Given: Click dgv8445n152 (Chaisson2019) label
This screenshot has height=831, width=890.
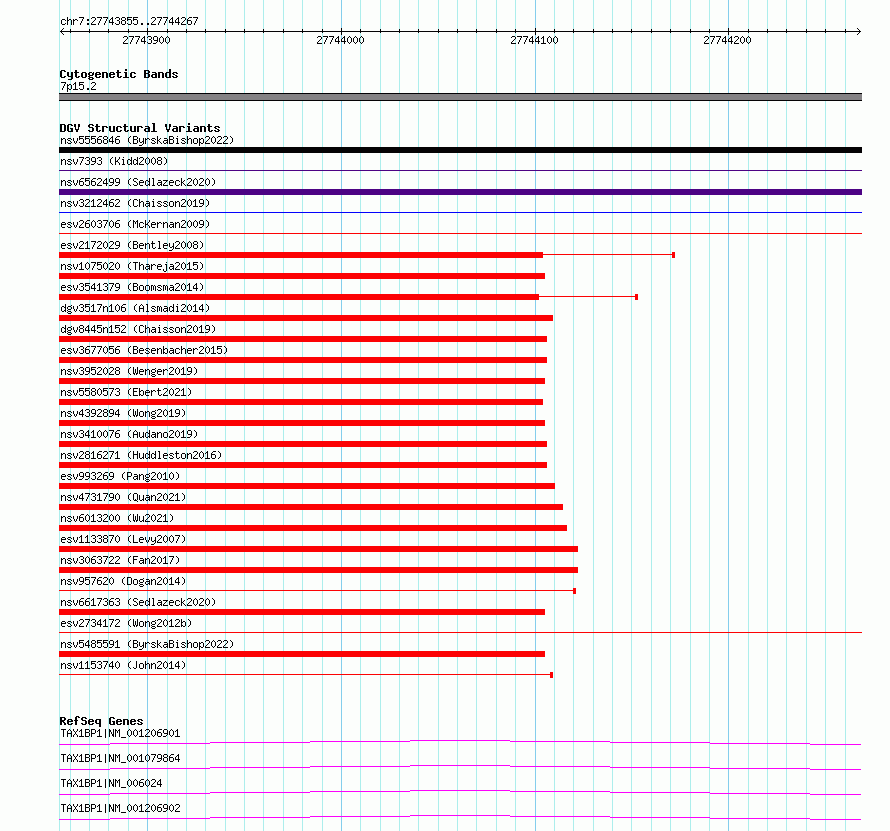Looking at the screenshot, I should point(138,329).
